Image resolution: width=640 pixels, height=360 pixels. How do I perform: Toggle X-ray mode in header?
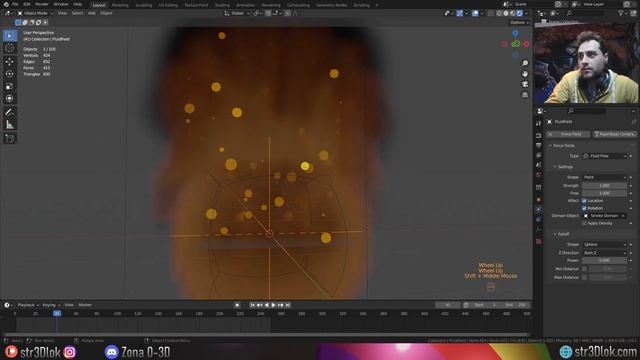pyautogui.click(x=491, y=13)
